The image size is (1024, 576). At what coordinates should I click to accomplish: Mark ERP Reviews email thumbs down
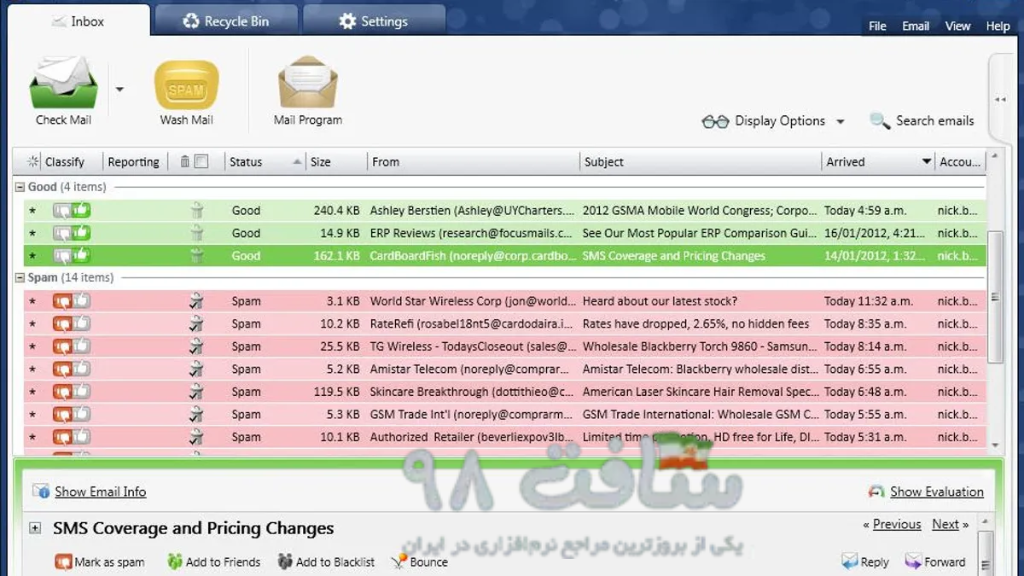click(x=62, y=234)
